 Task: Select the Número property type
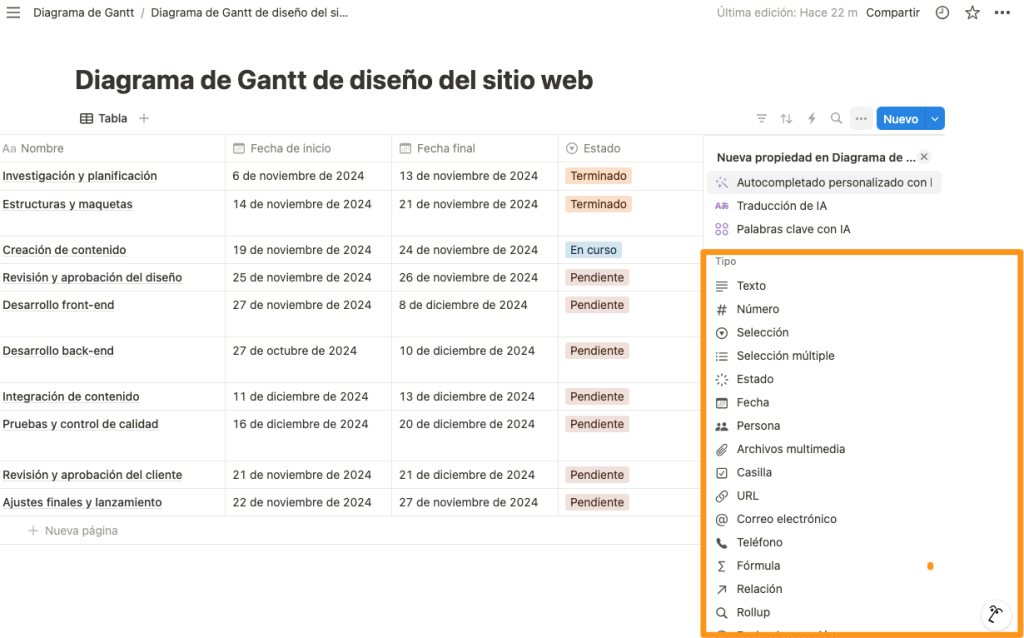tap(757, 308)
